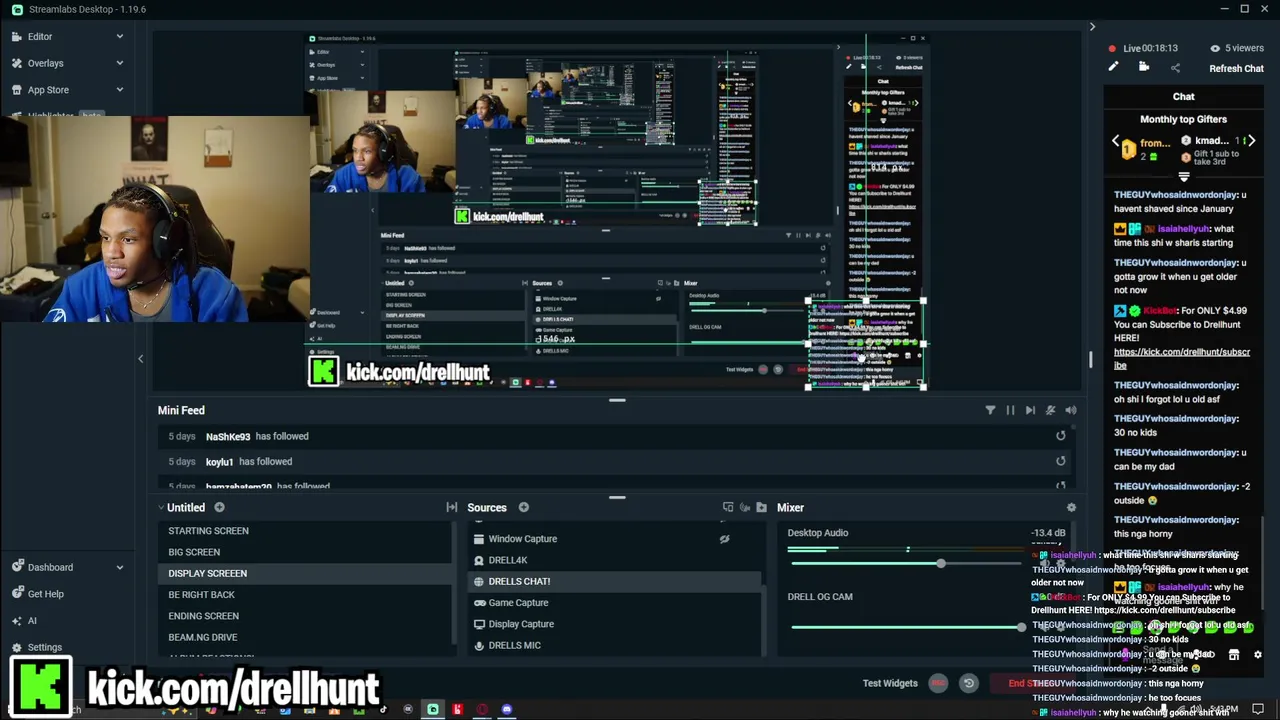Replay the NaShKe93 follow alert
Screen dimensions: 1280x720
point(1061,436)
